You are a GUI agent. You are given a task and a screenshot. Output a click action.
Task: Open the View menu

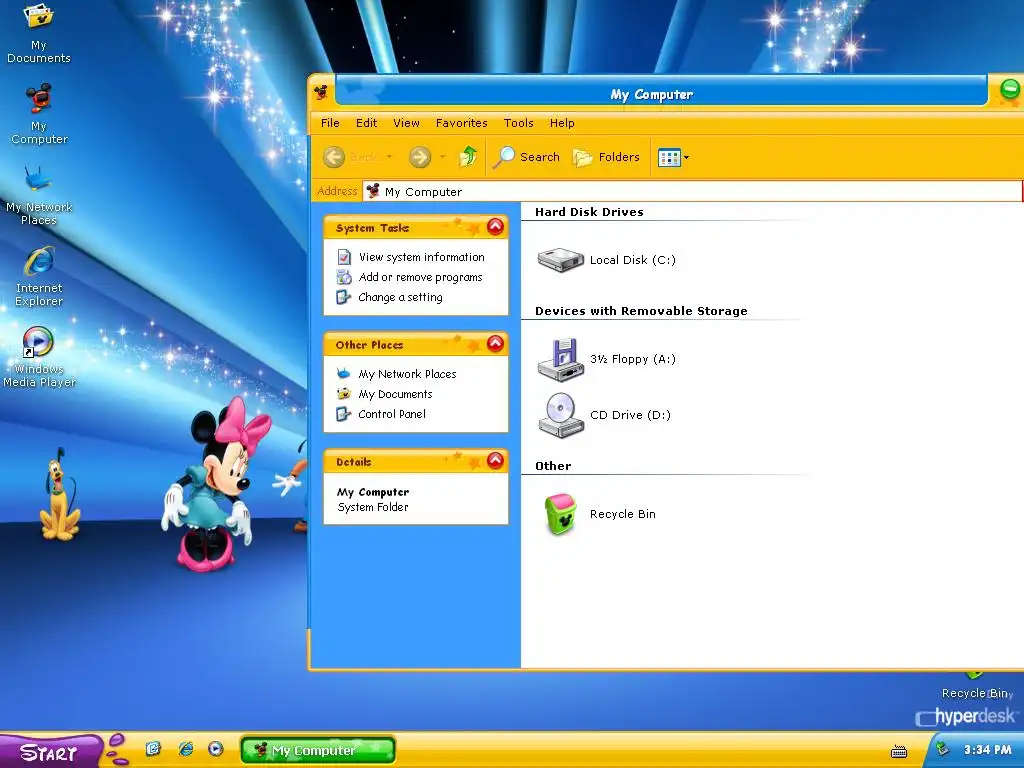(406, 123)
